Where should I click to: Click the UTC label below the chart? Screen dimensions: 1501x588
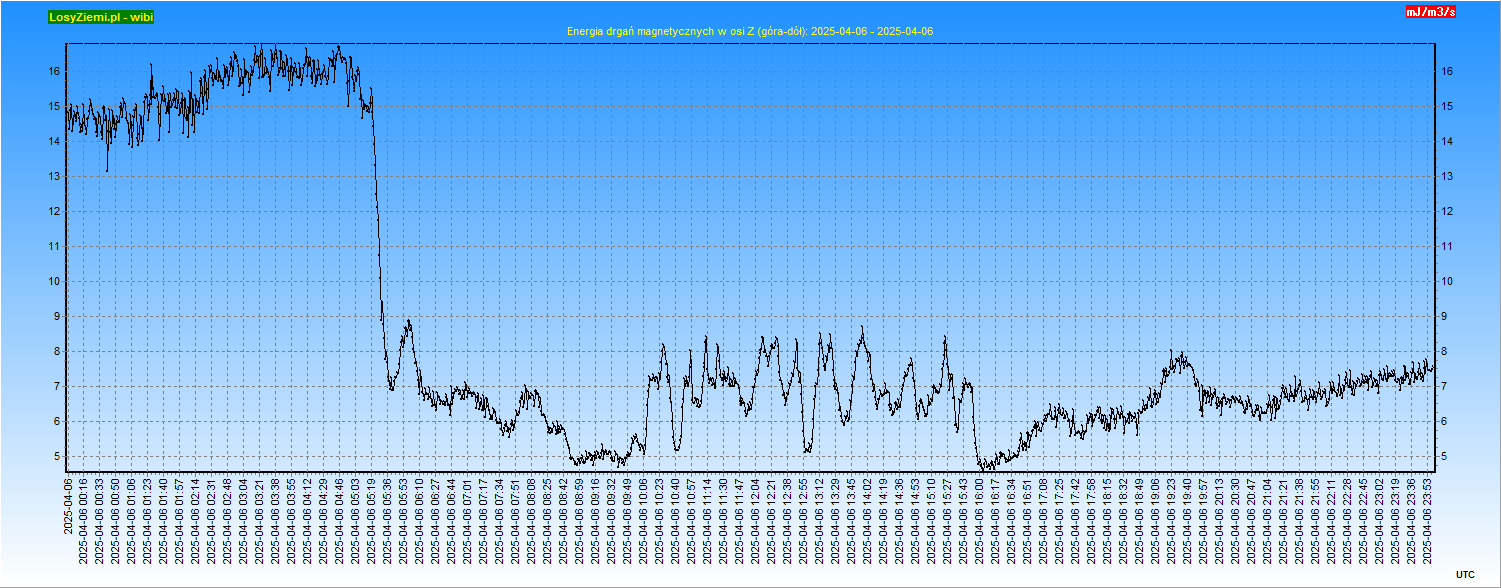click(x=1464, y=574)
